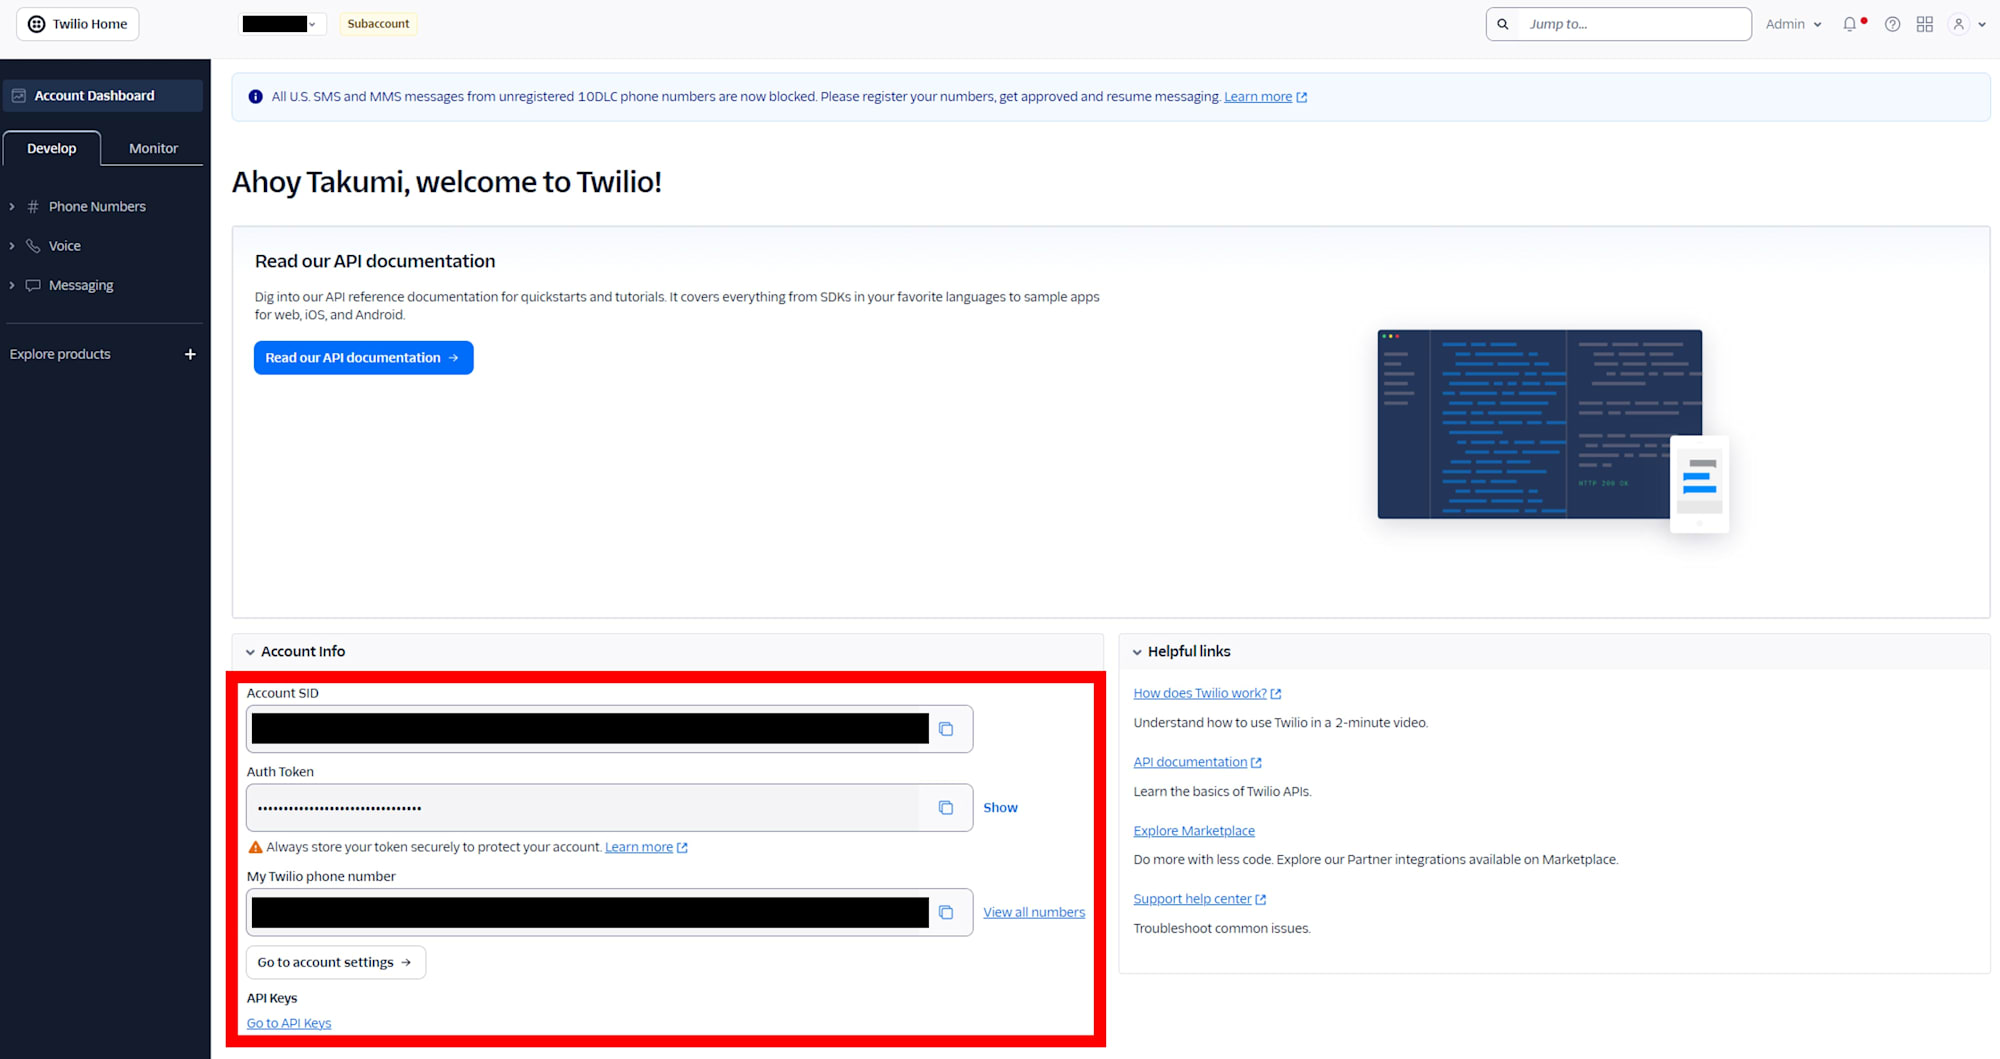Copy My Twilio phone number
Image resolution: width=2000 pixels, height=1059 pixels.
946,912
